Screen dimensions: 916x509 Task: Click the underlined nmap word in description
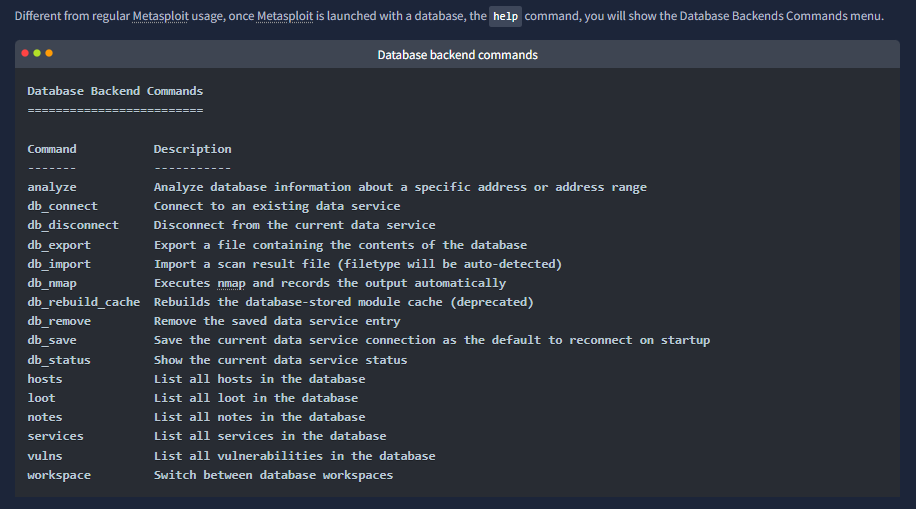231,283
